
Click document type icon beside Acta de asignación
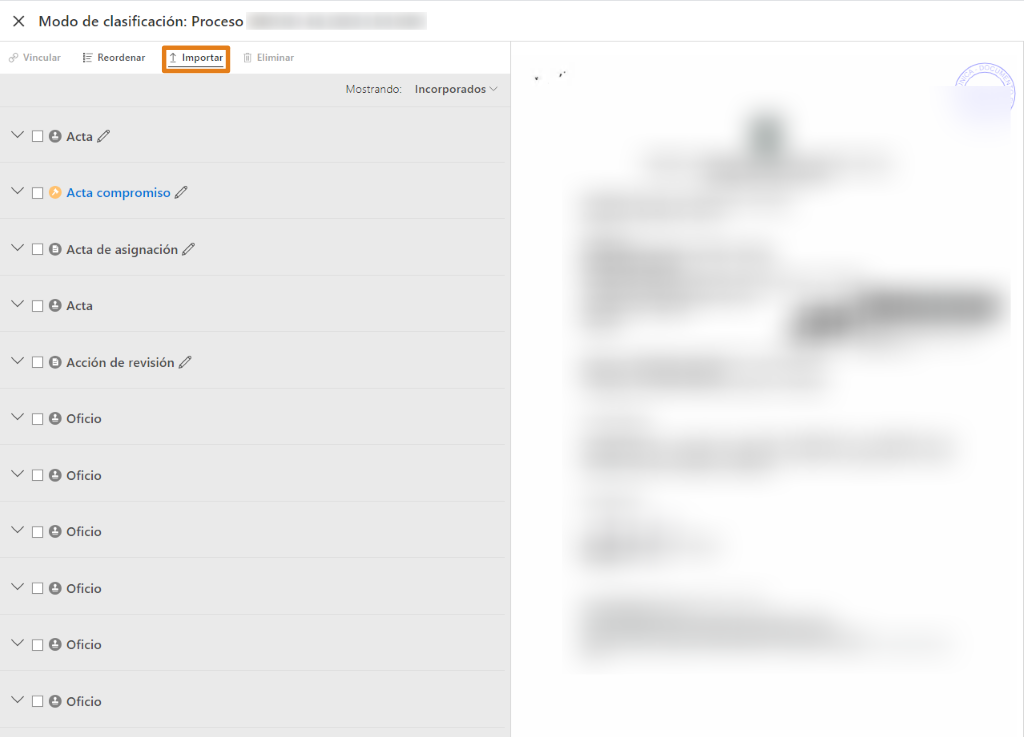(56, 249)
